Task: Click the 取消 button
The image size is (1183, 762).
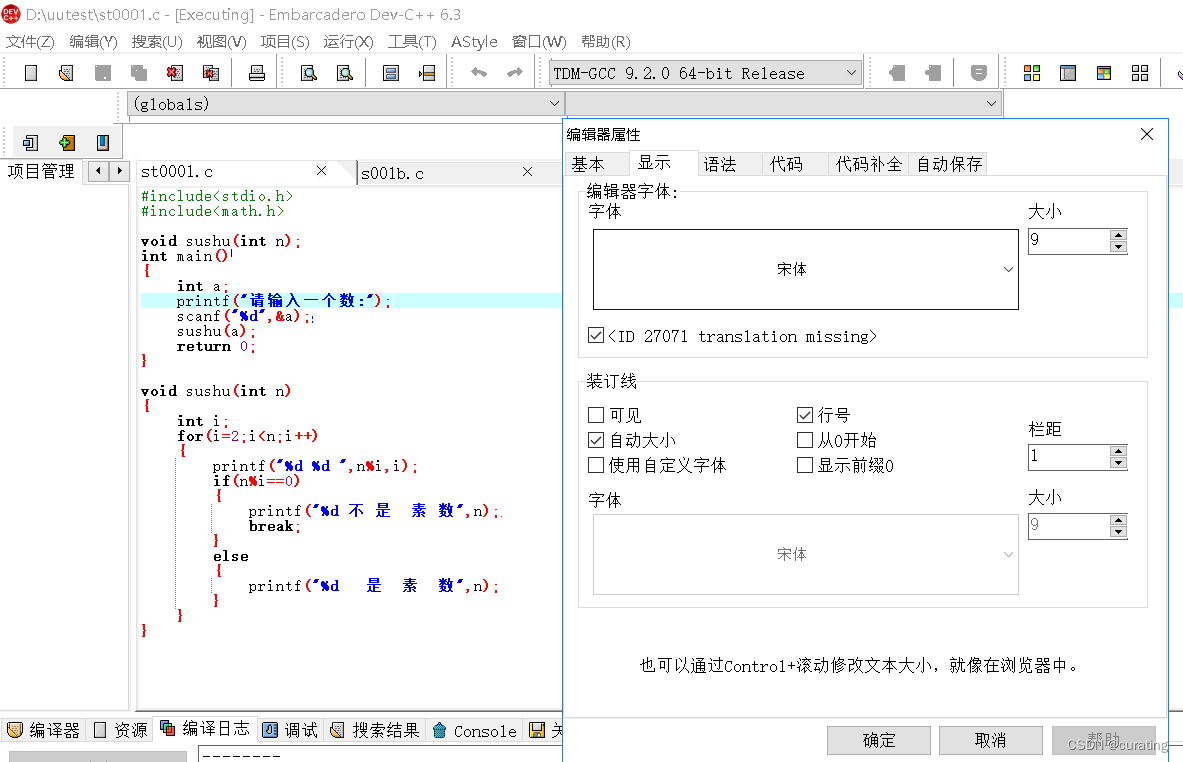Action: click(990, 740)
